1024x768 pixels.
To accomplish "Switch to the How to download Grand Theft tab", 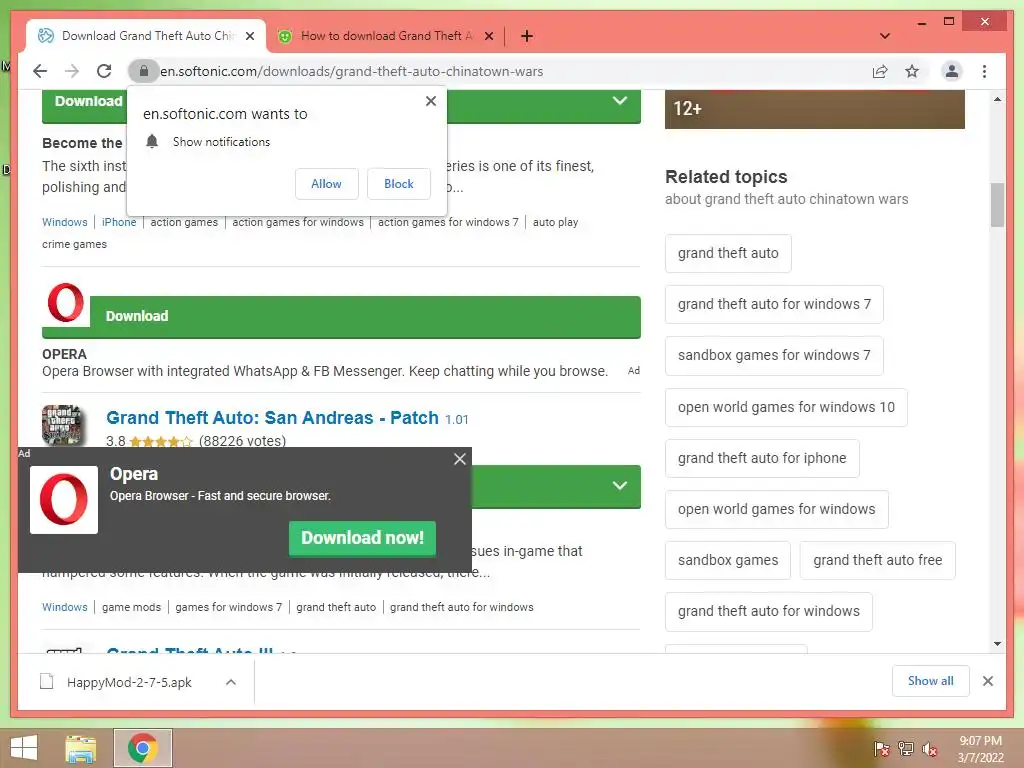I will click(385, 36).
